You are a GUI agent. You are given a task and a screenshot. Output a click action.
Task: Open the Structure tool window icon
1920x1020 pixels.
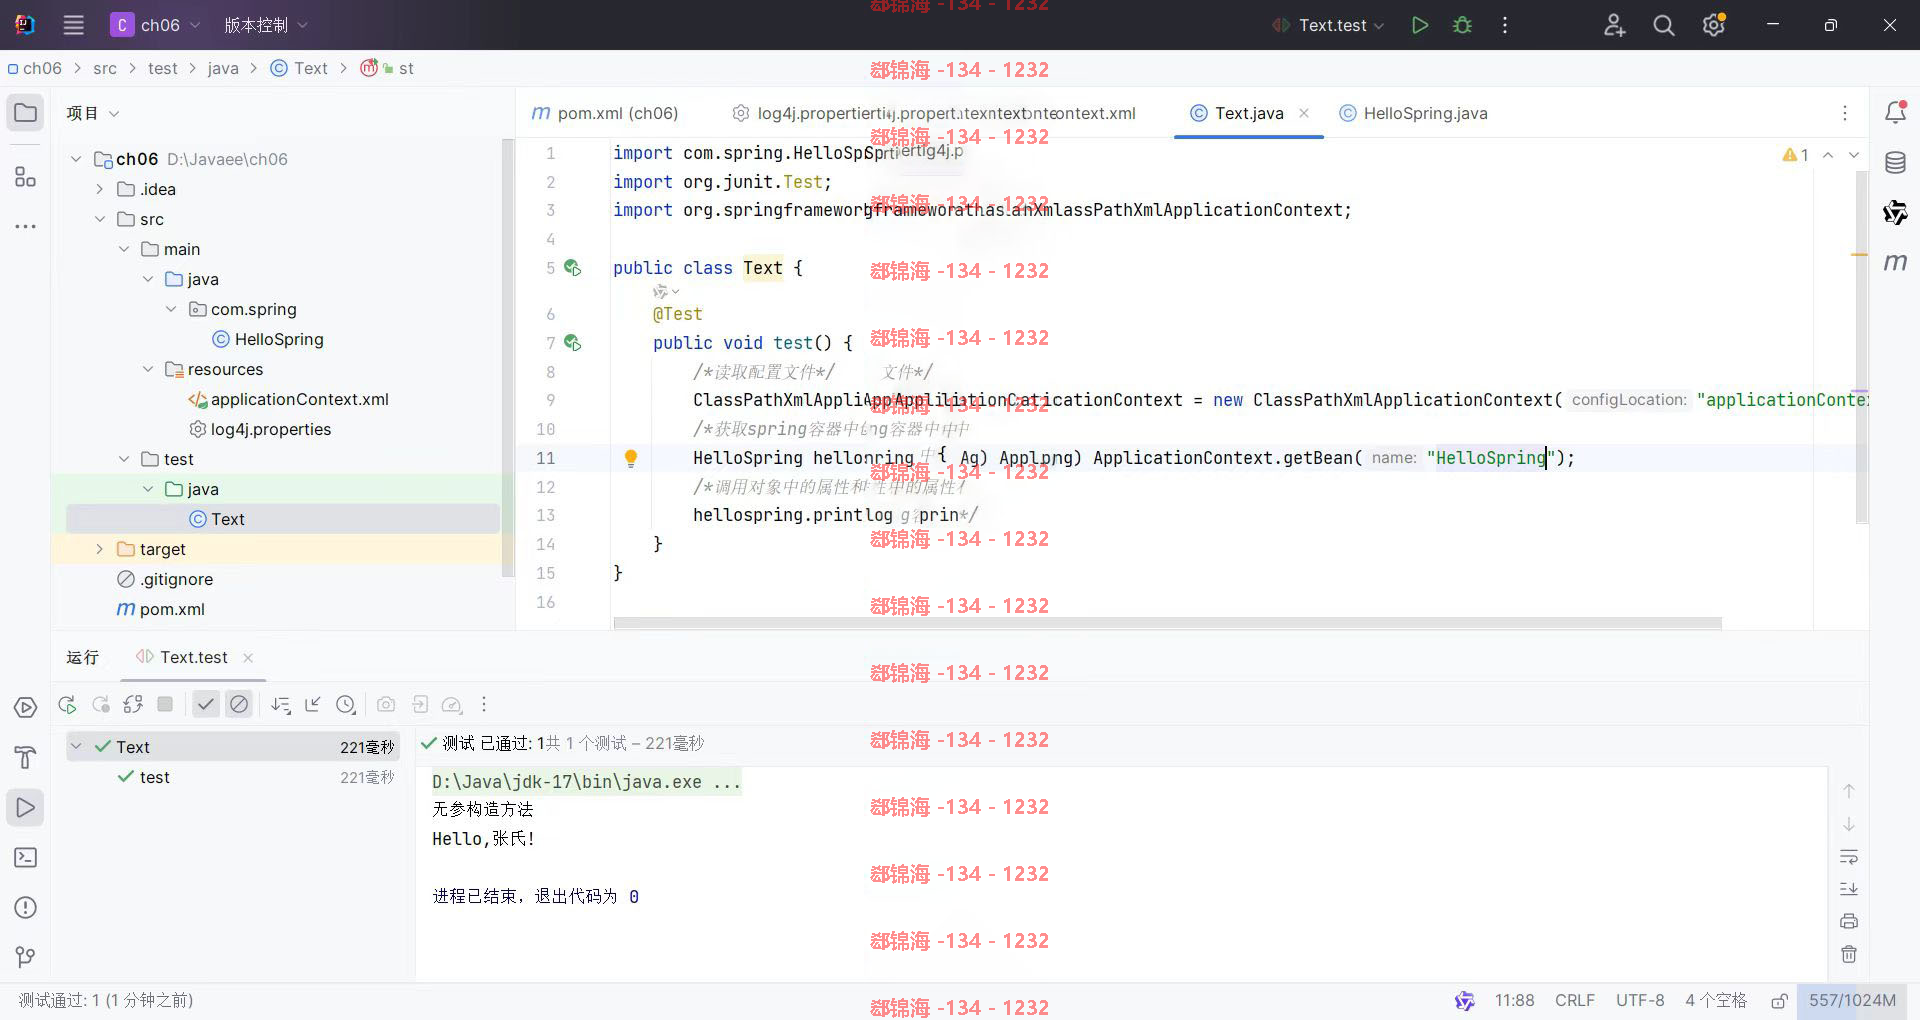coord(26,177)
